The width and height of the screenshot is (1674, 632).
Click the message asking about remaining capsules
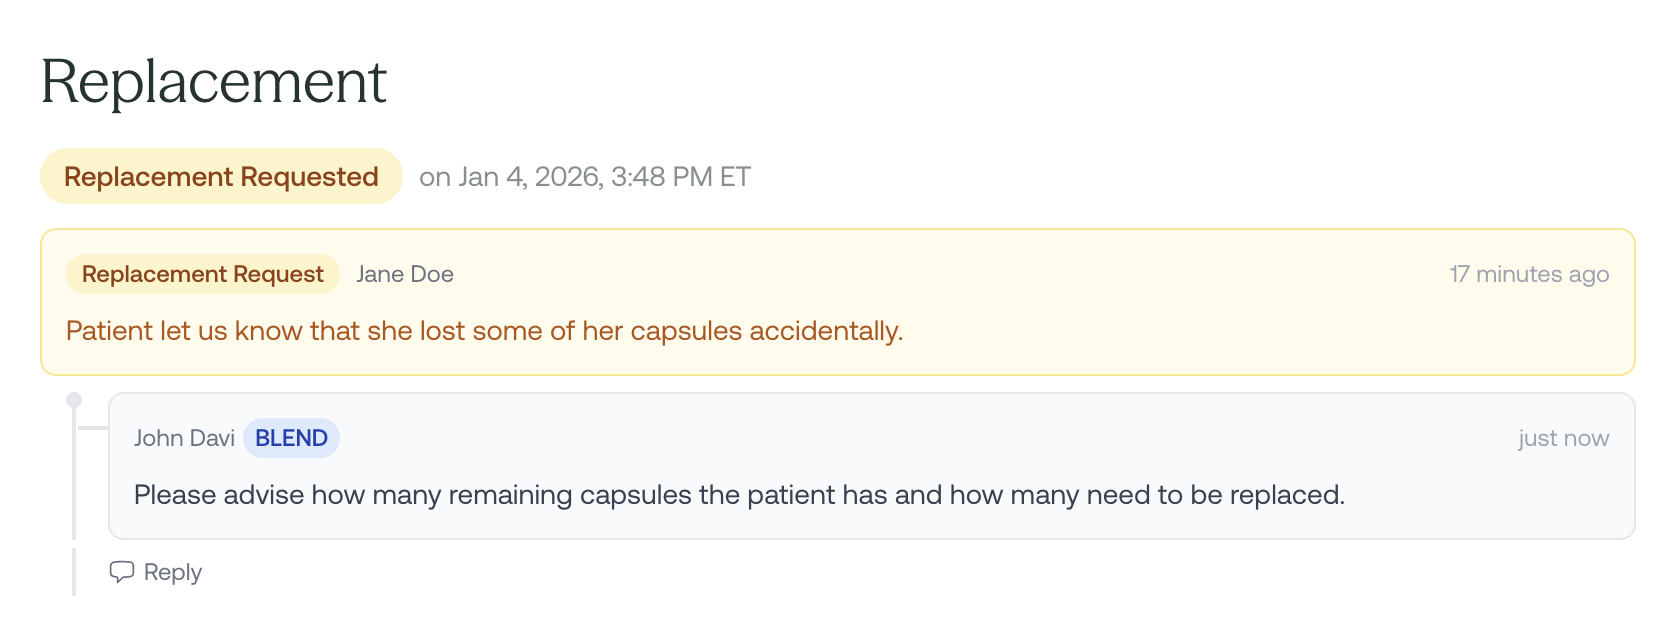coord(739,495)
